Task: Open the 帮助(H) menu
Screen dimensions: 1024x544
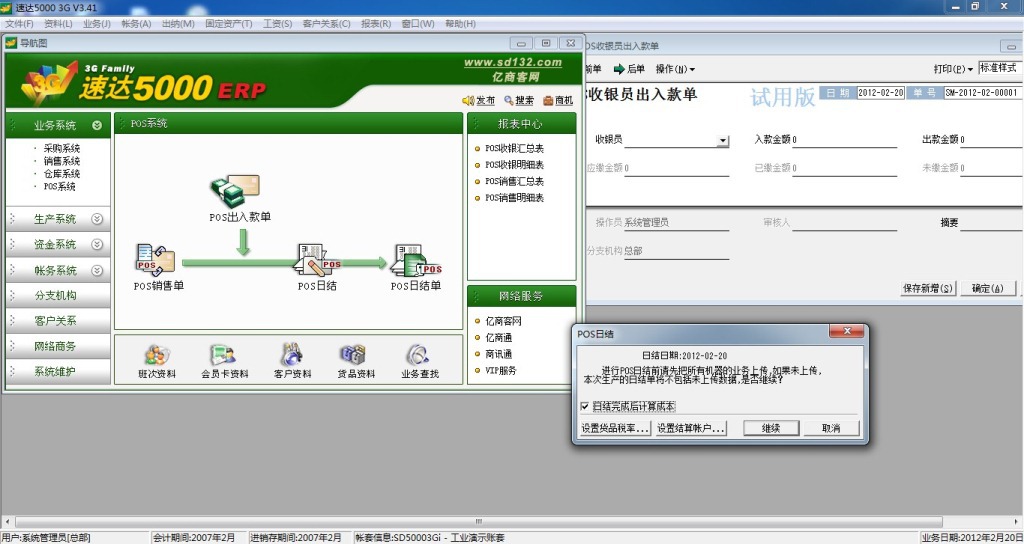Action: pos(460,24)
